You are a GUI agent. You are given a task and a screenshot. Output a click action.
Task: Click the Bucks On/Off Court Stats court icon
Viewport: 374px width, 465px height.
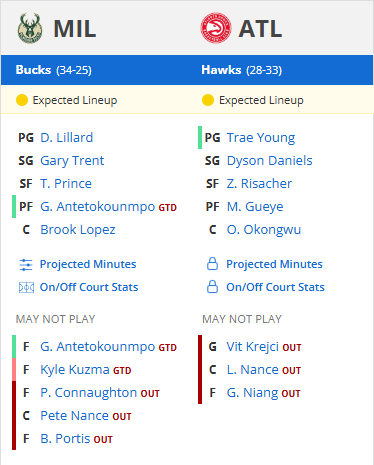(x=26, y=287)
